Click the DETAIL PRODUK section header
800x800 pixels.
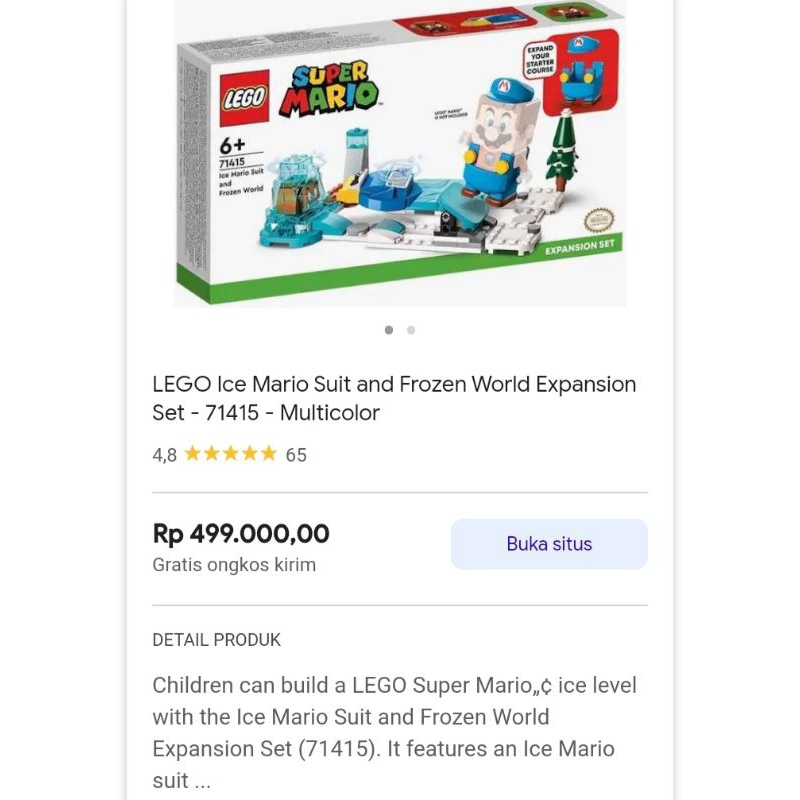[x=216, y=640]
